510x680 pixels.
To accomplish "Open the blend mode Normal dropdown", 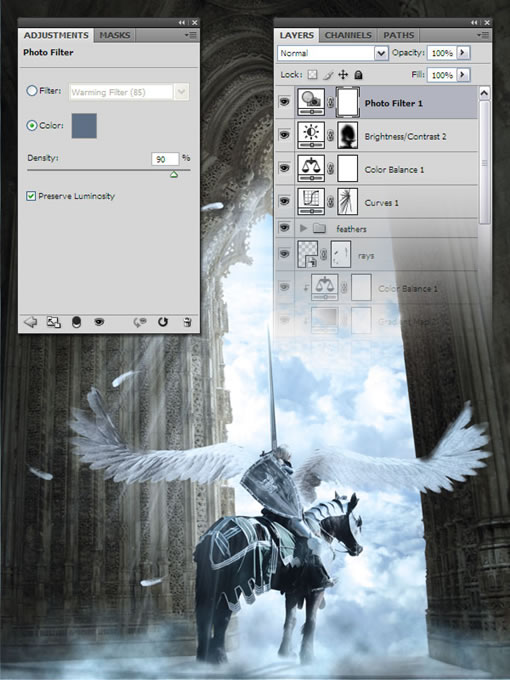I will point(333,53).
